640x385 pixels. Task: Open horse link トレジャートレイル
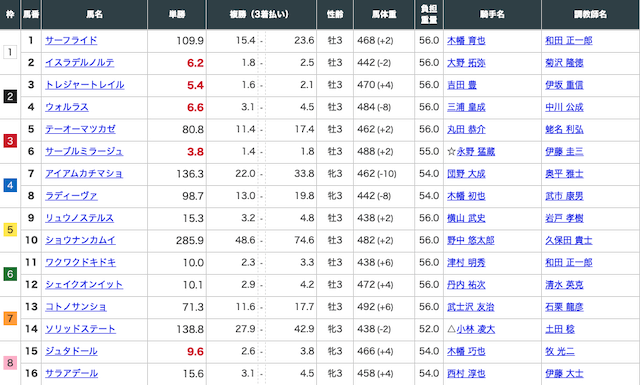[84, 85]
